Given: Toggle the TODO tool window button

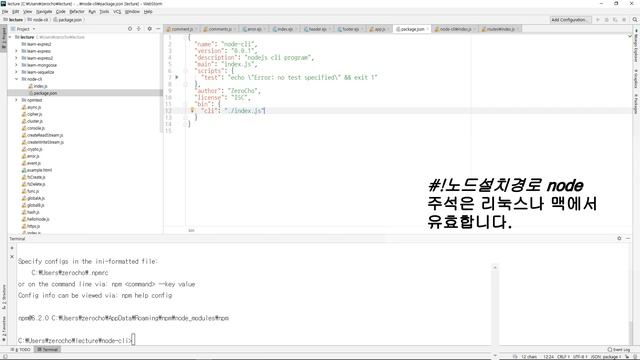Looking at the screenshot, I should click(x=22, y=349).
